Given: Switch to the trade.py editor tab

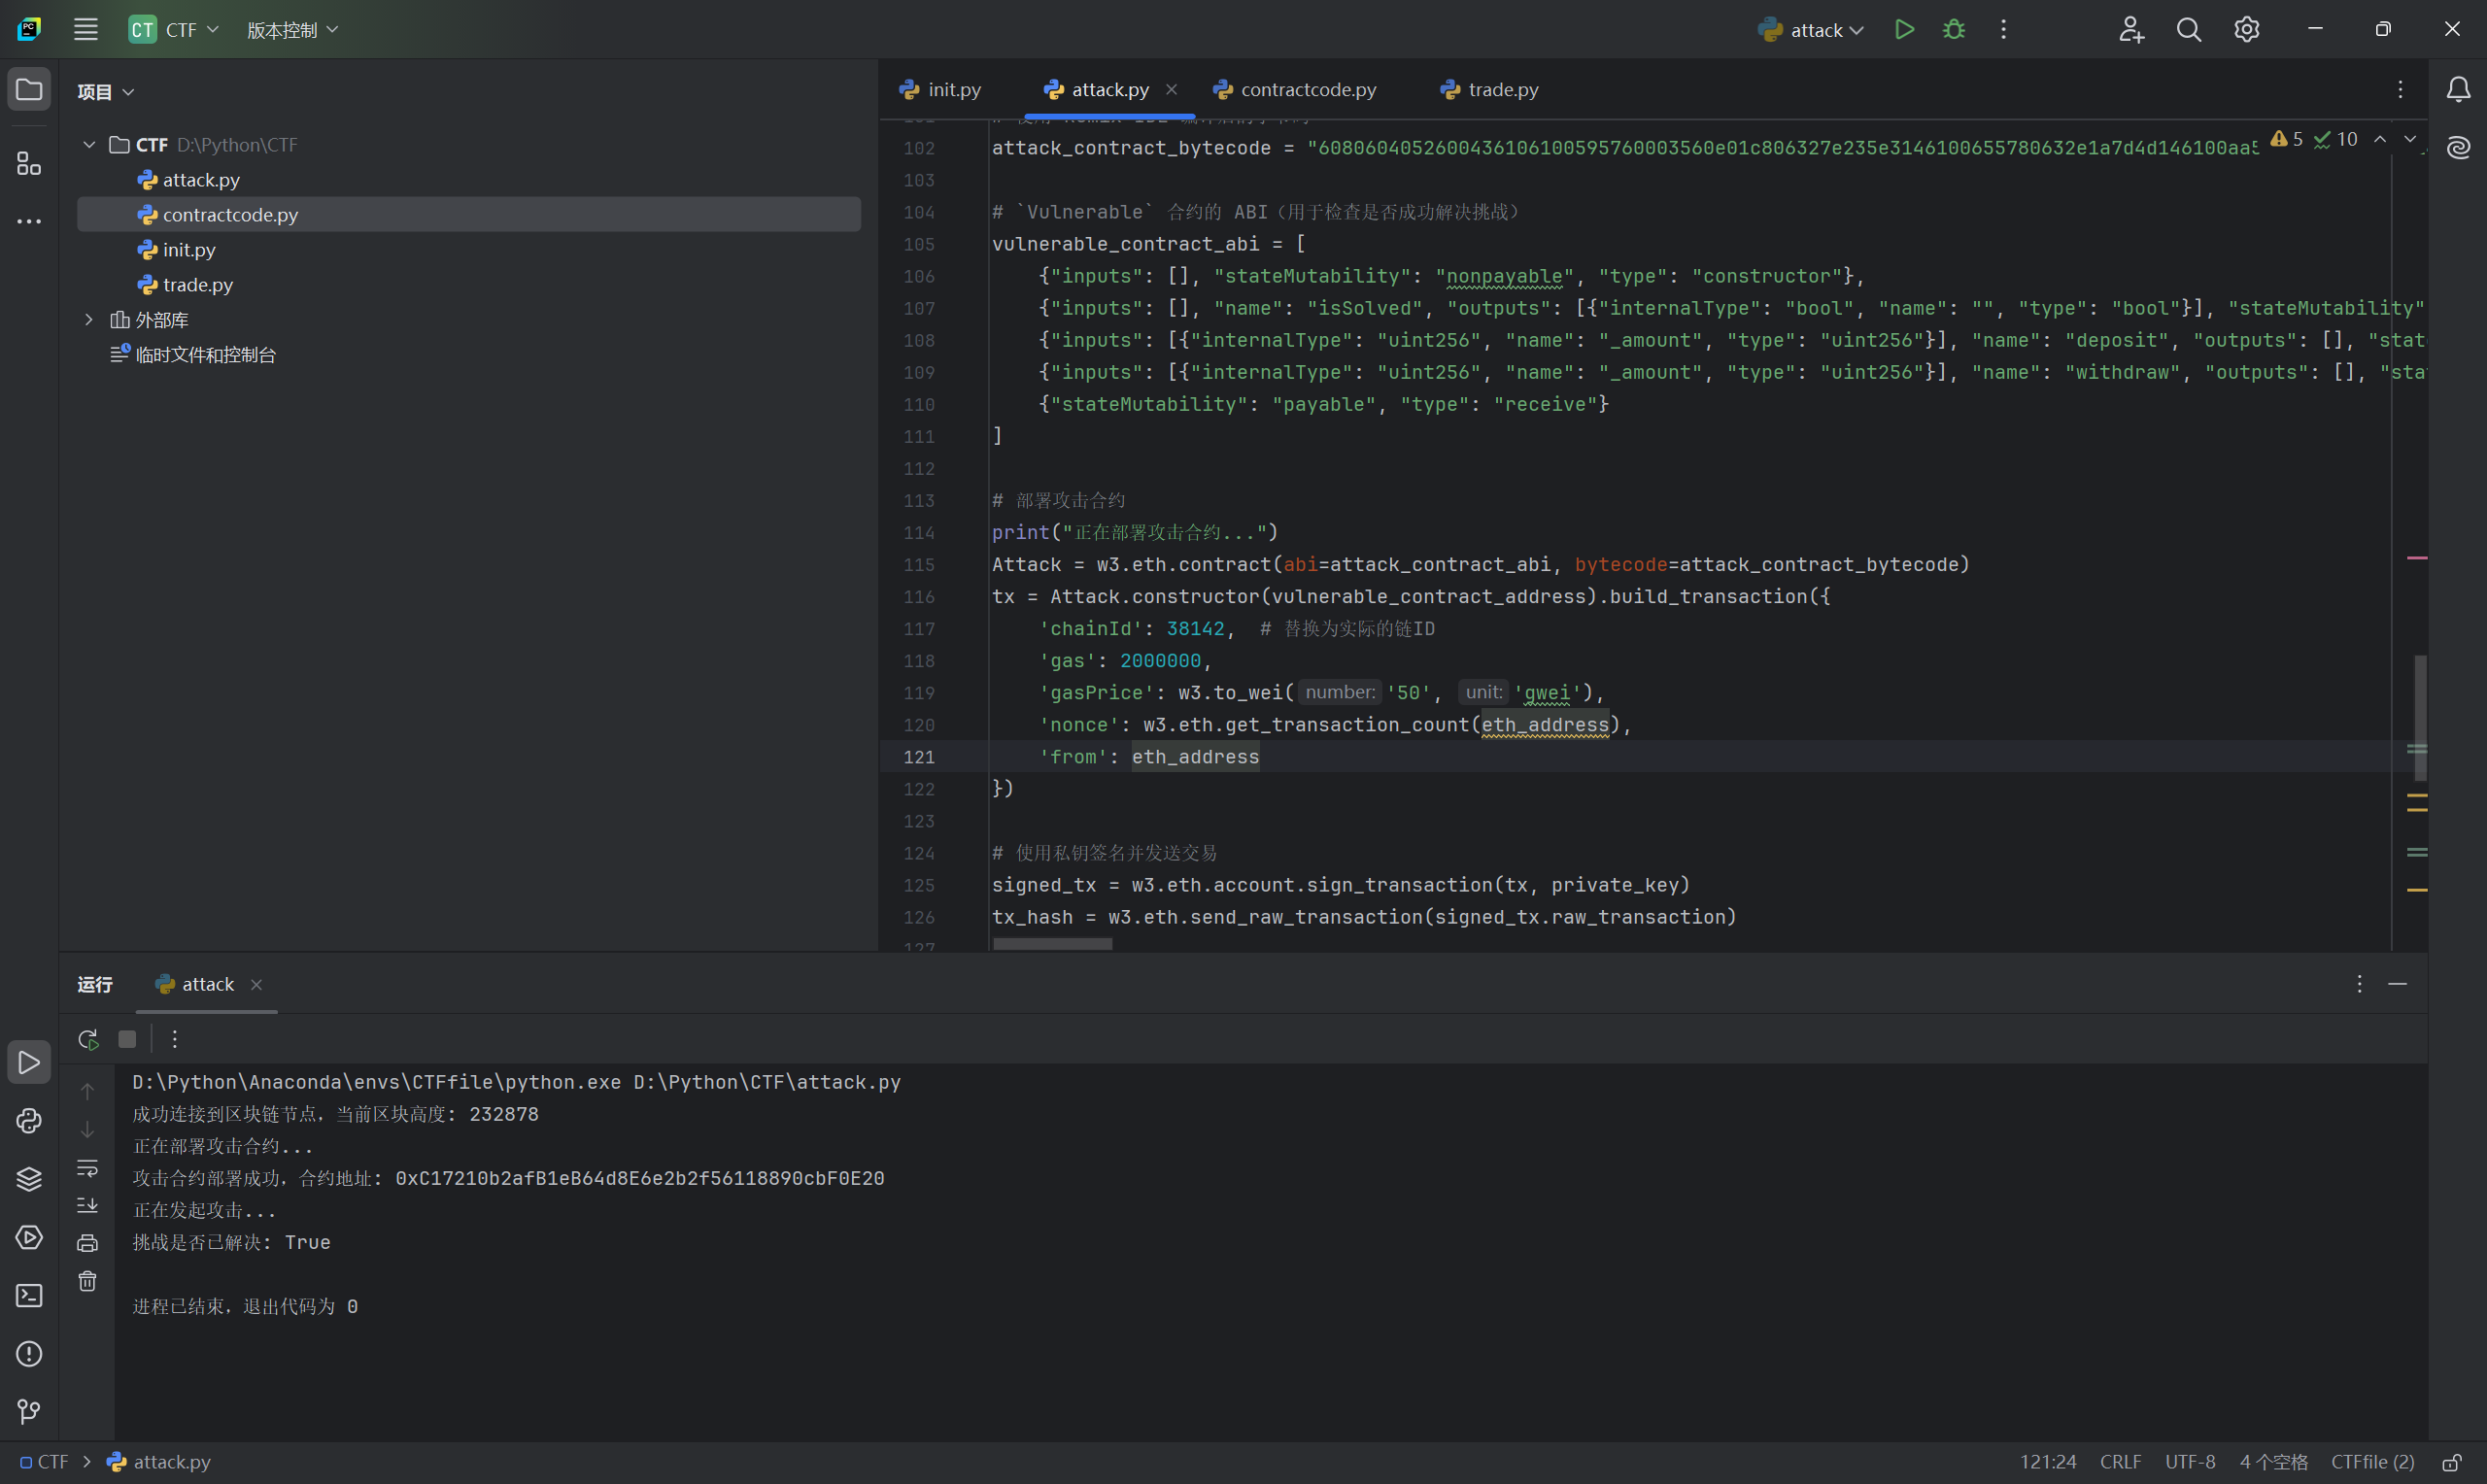Looking at the screenshot, I should [1502, 90].
